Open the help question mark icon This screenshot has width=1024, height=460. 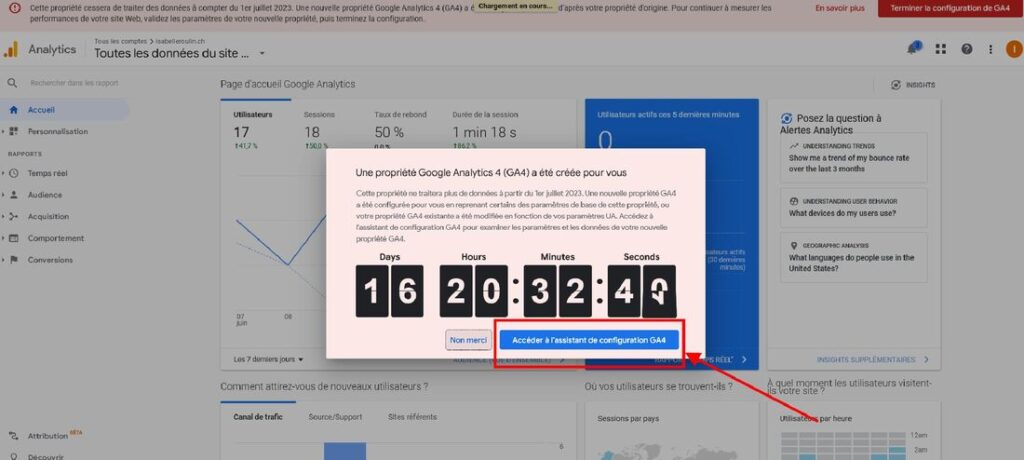coord(967,49)
